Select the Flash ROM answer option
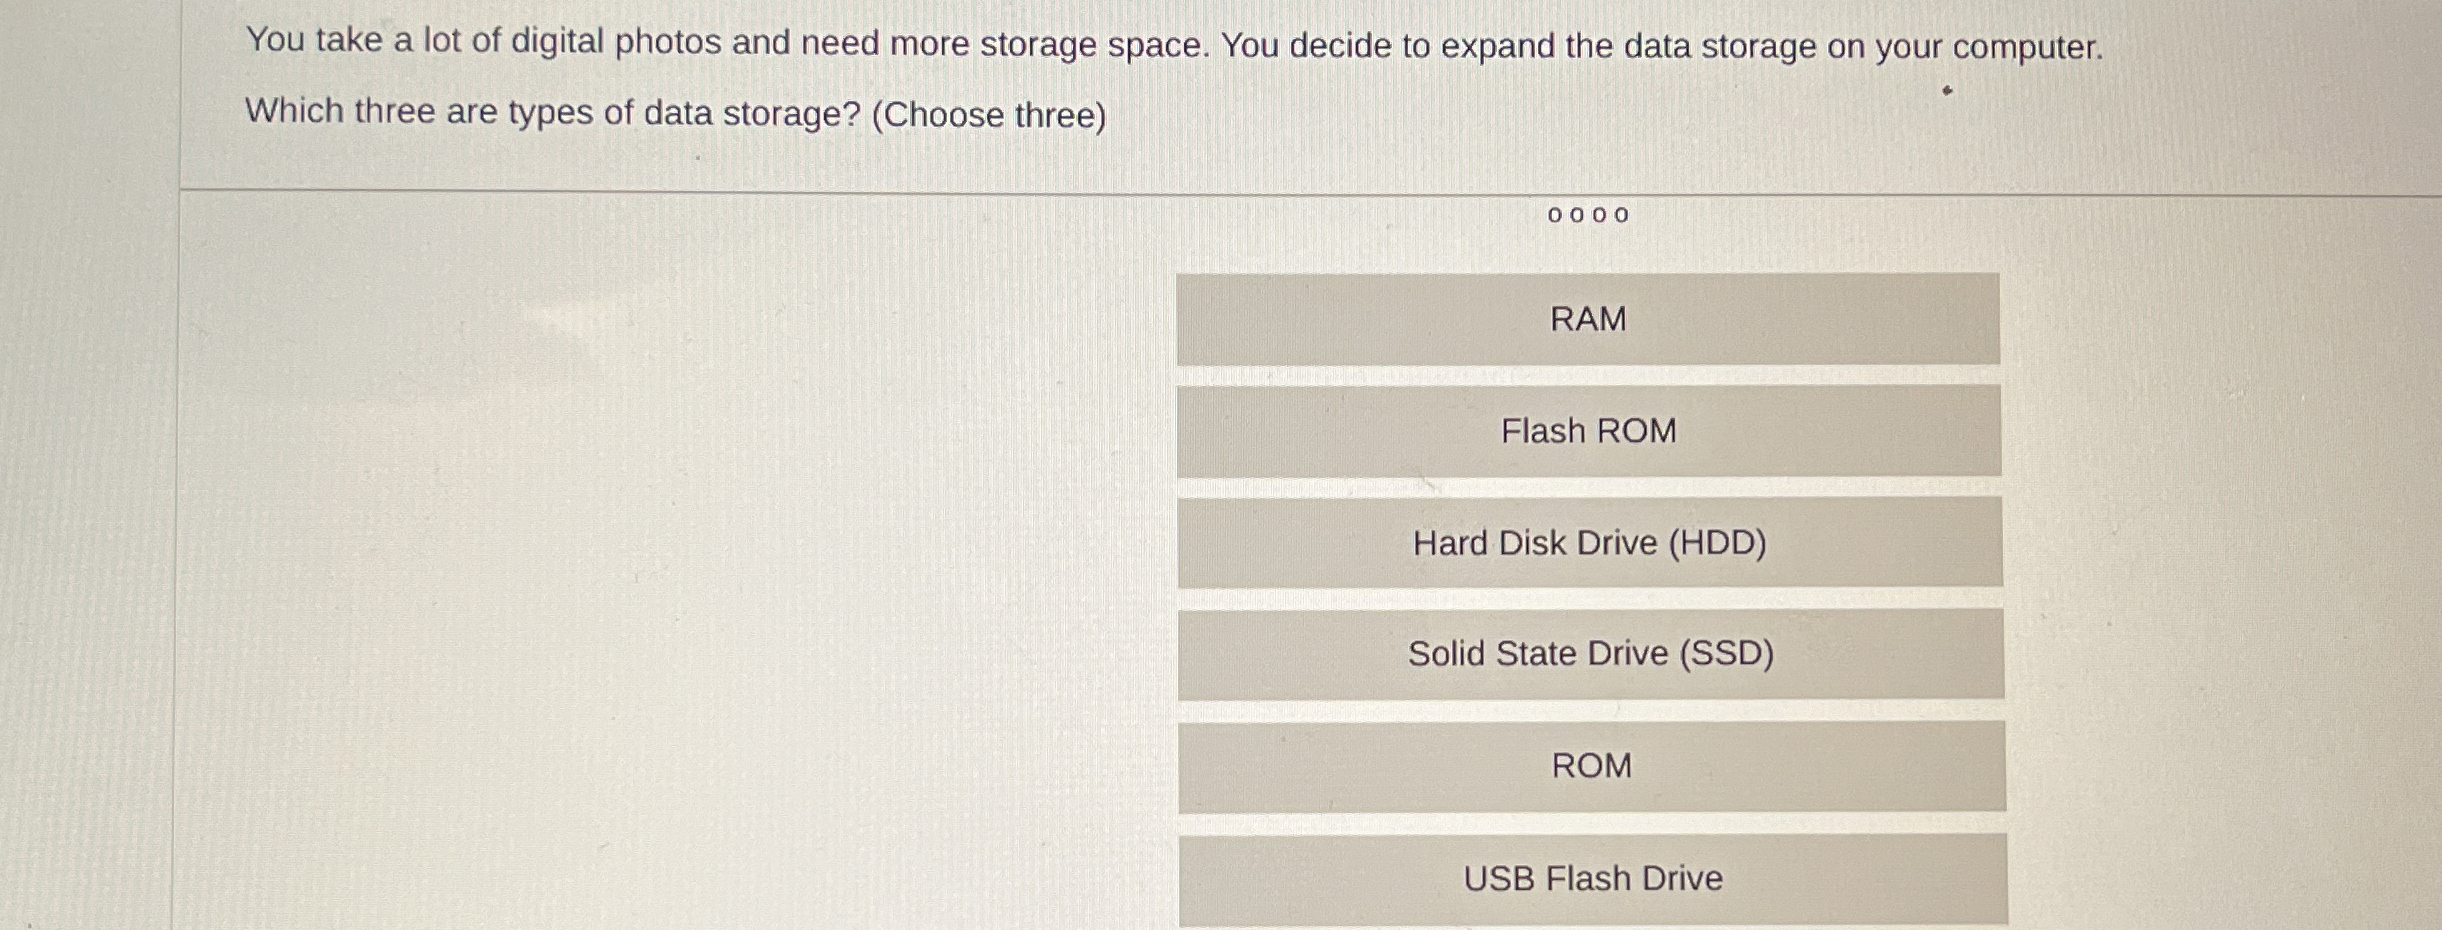Screen dimensions: 2442x930 (x=1588, y=432)
